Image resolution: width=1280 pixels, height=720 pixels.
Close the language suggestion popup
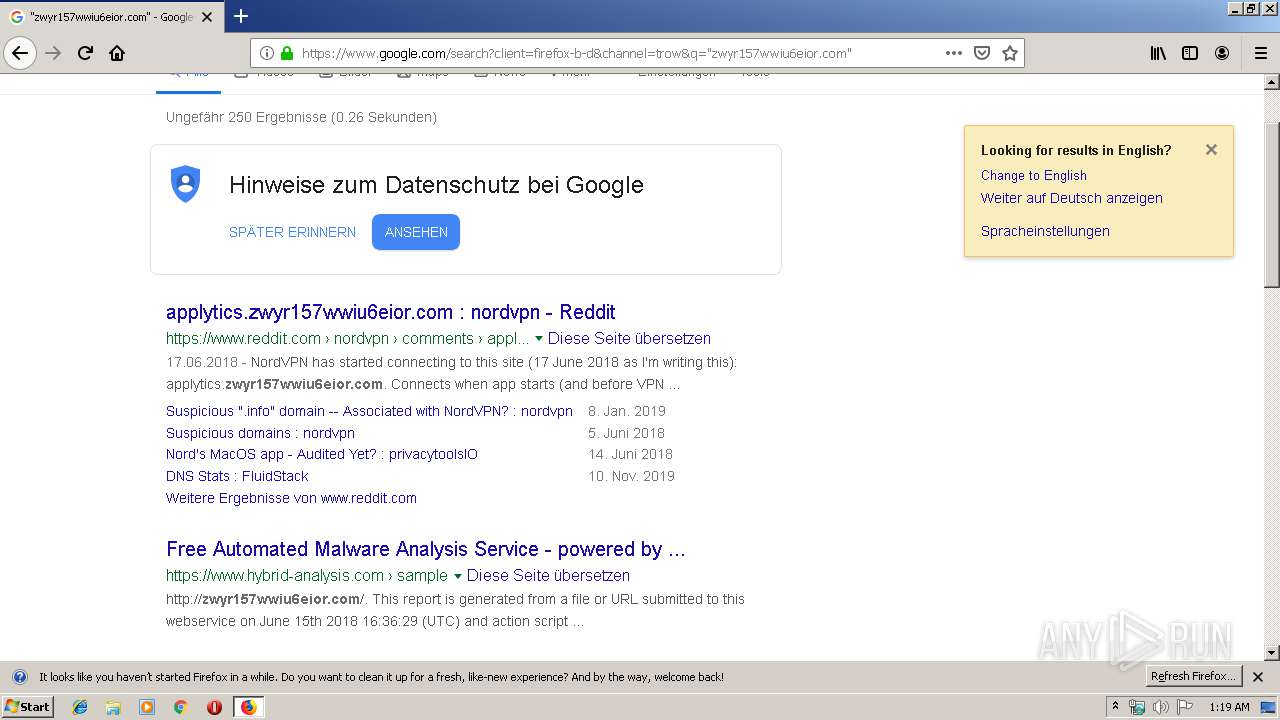click(x=1211, y=150)
